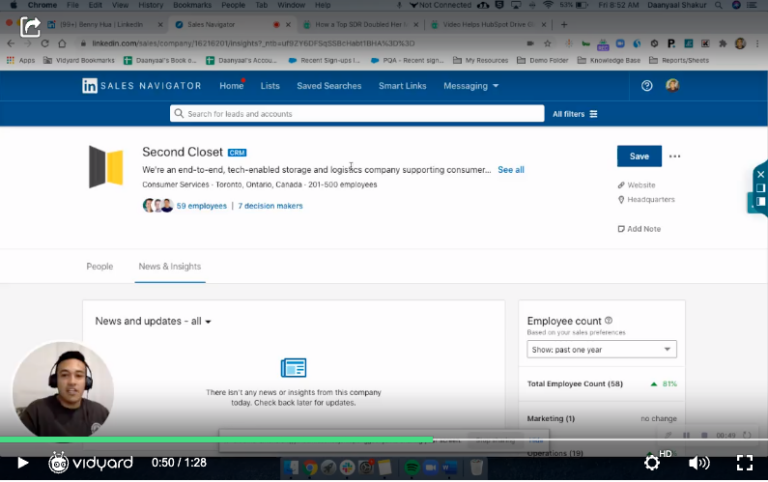
Task: Open Vidyard video settings gear
Action: [651, 463]
